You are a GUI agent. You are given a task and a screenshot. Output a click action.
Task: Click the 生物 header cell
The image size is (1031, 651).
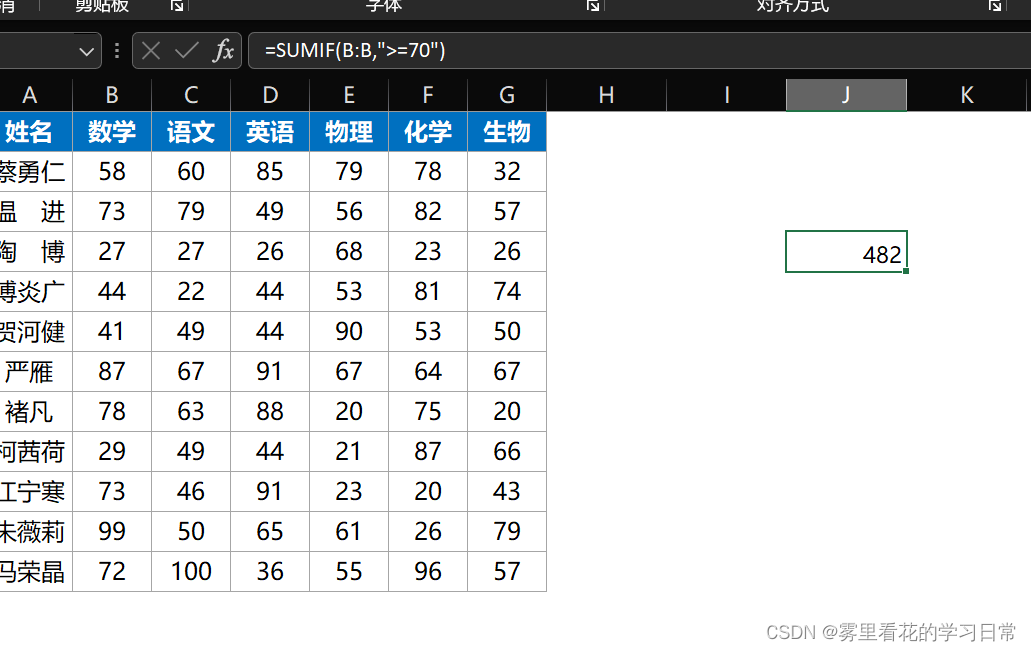506,131
